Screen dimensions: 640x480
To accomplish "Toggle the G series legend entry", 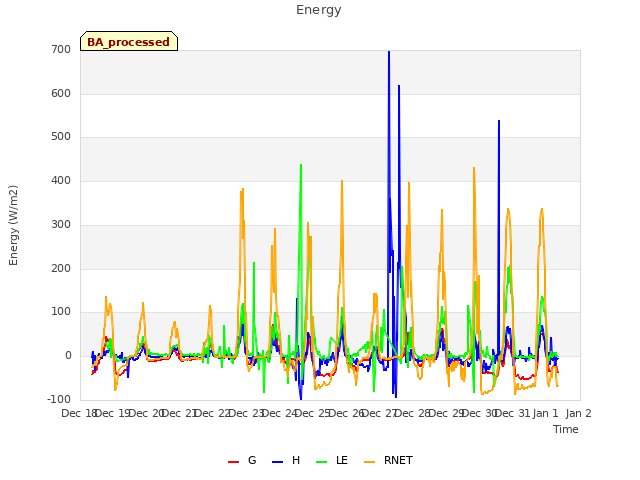I will click(x=242, y=460).
